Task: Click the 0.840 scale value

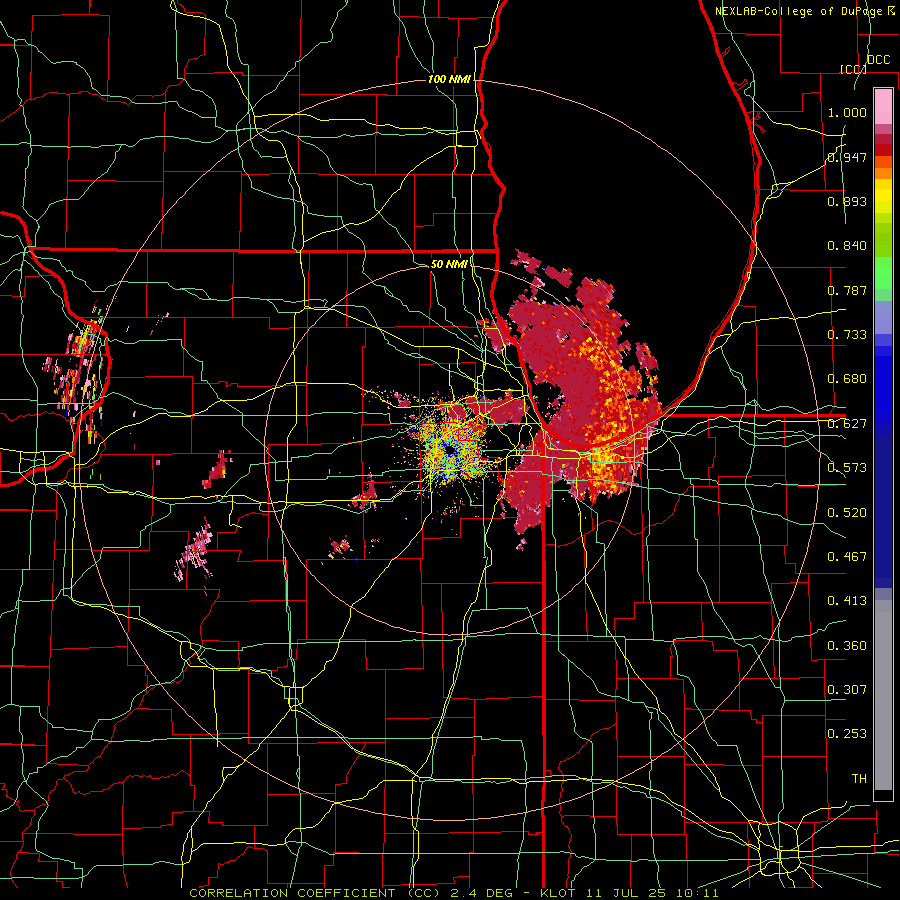Action: coord(847,246)
